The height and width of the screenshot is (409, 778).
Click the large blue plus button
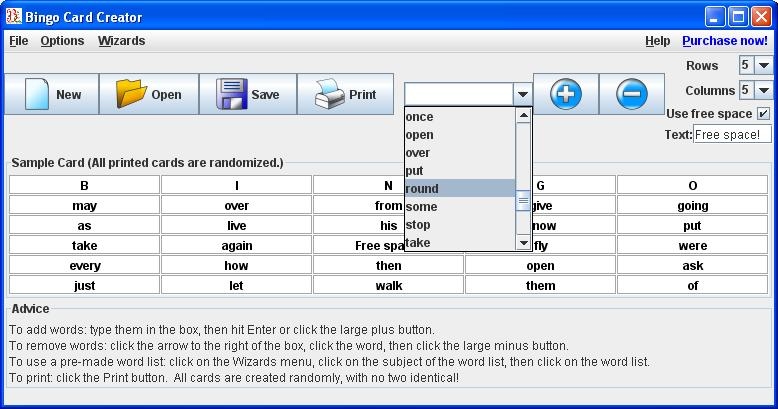566,94
